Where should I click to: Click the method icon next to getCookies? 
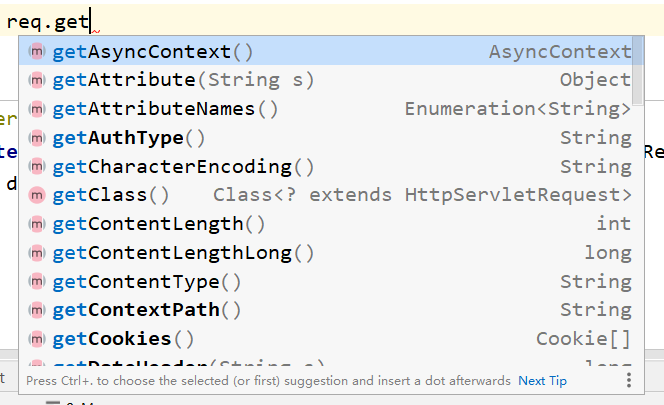coord(37,339)
